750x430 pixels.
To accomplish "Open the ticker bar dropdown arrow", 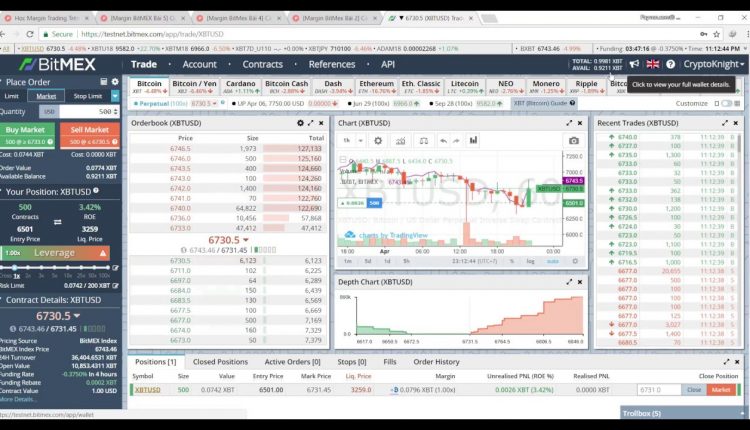I will (x=745, y=48).
